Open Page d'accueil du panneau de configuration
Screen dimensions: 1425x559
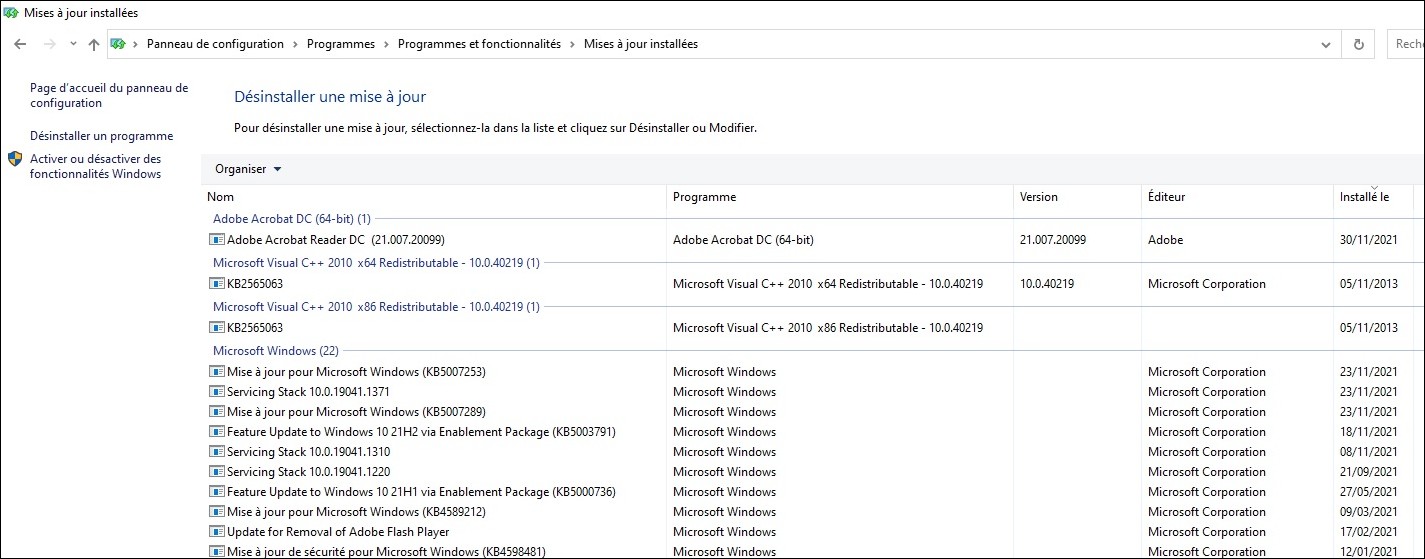point(109,95)
